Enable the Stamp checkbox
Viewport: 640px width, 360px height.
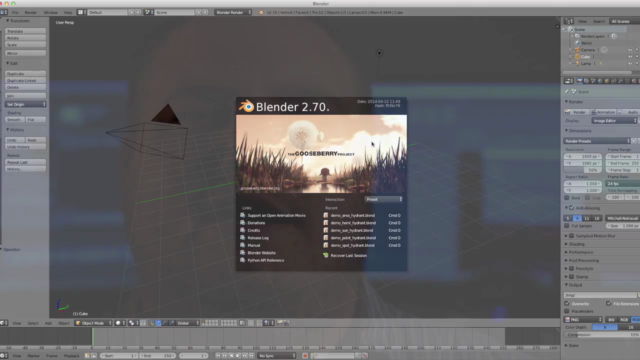pyautogui.click(x=572, y=277)
